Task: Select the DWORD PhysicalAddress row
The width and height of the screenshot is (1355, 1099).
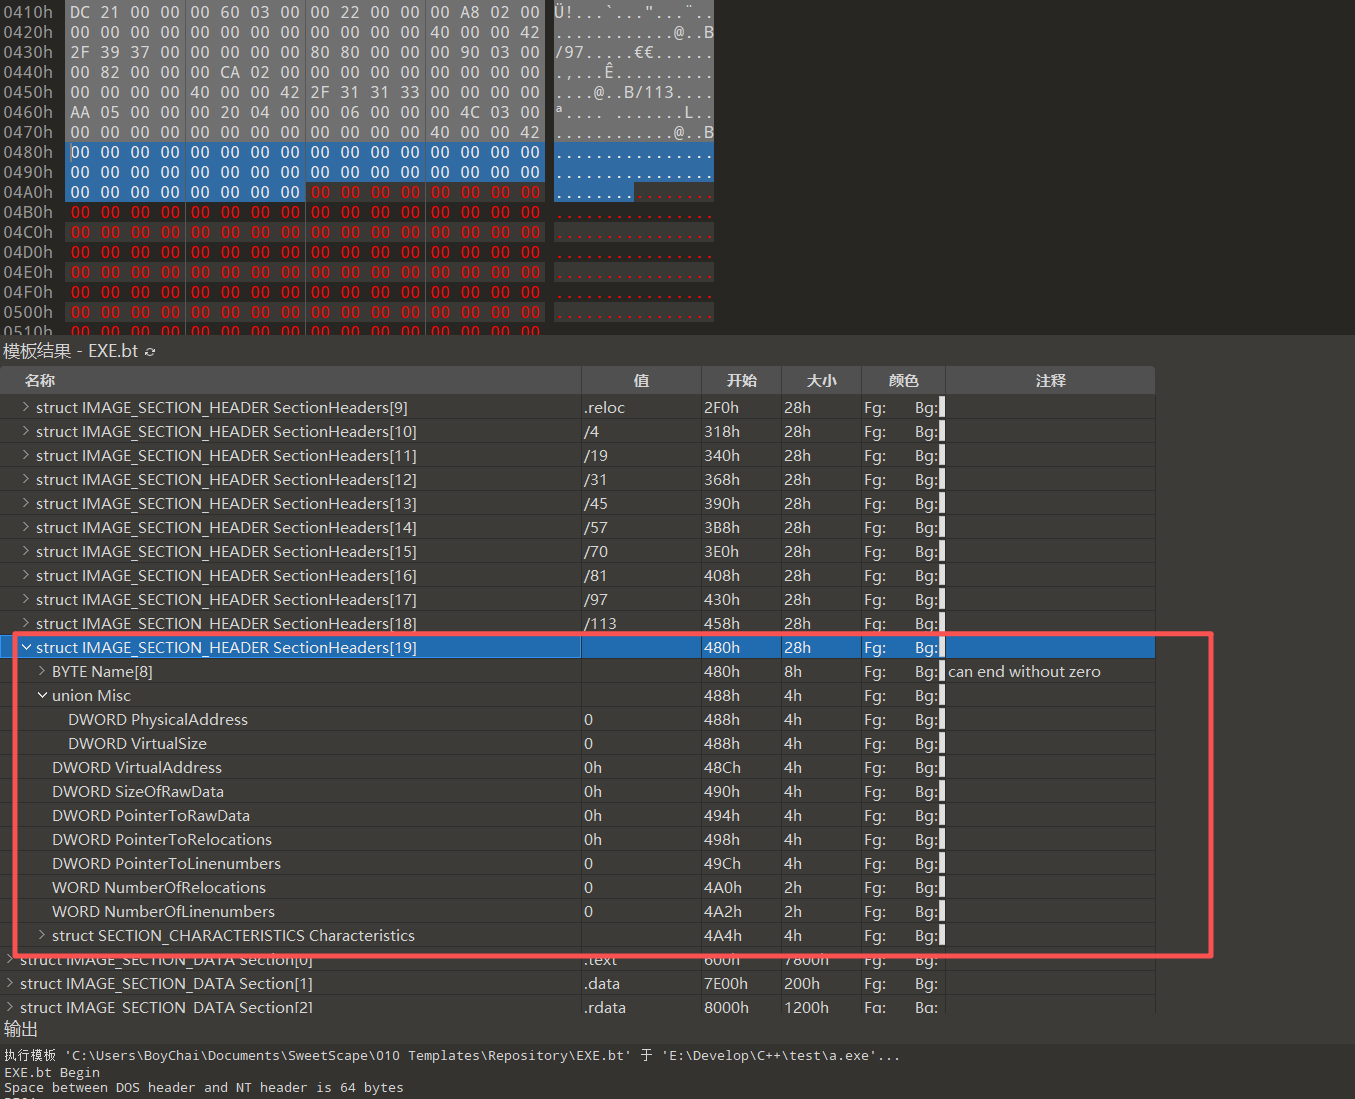Action: (x=158, y=719)
